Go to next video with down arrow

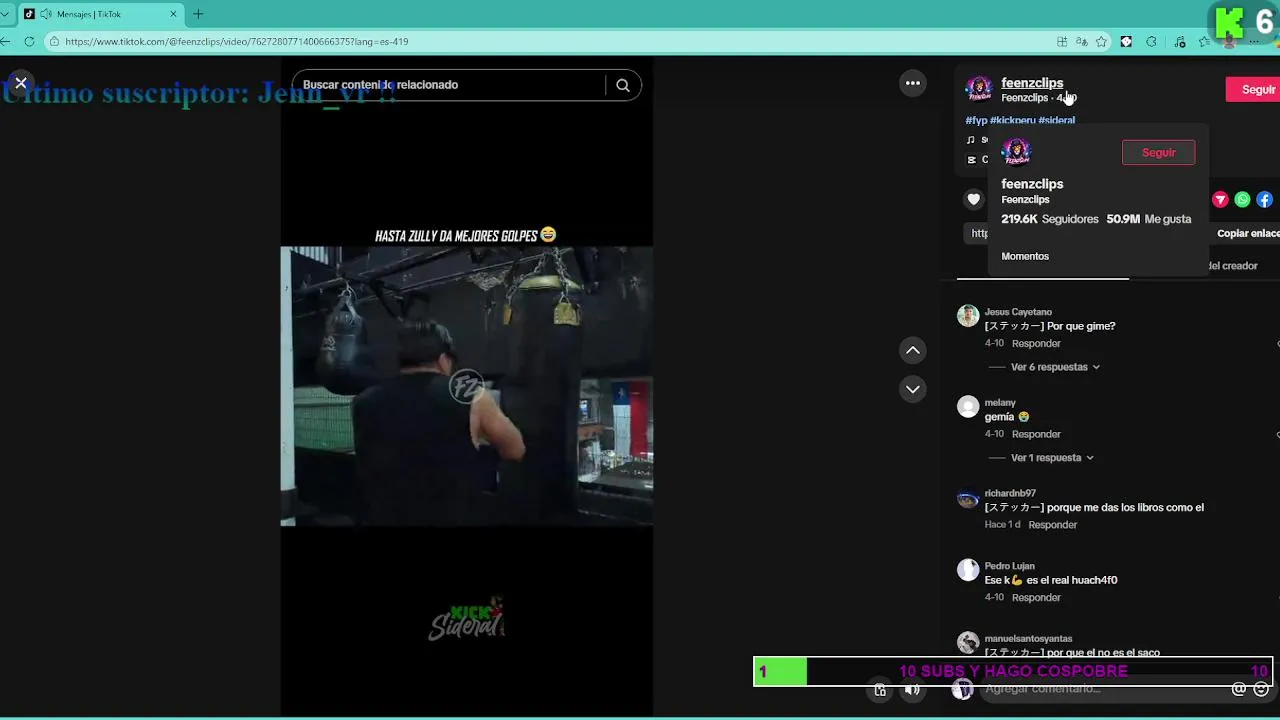[x=913, y=389]
